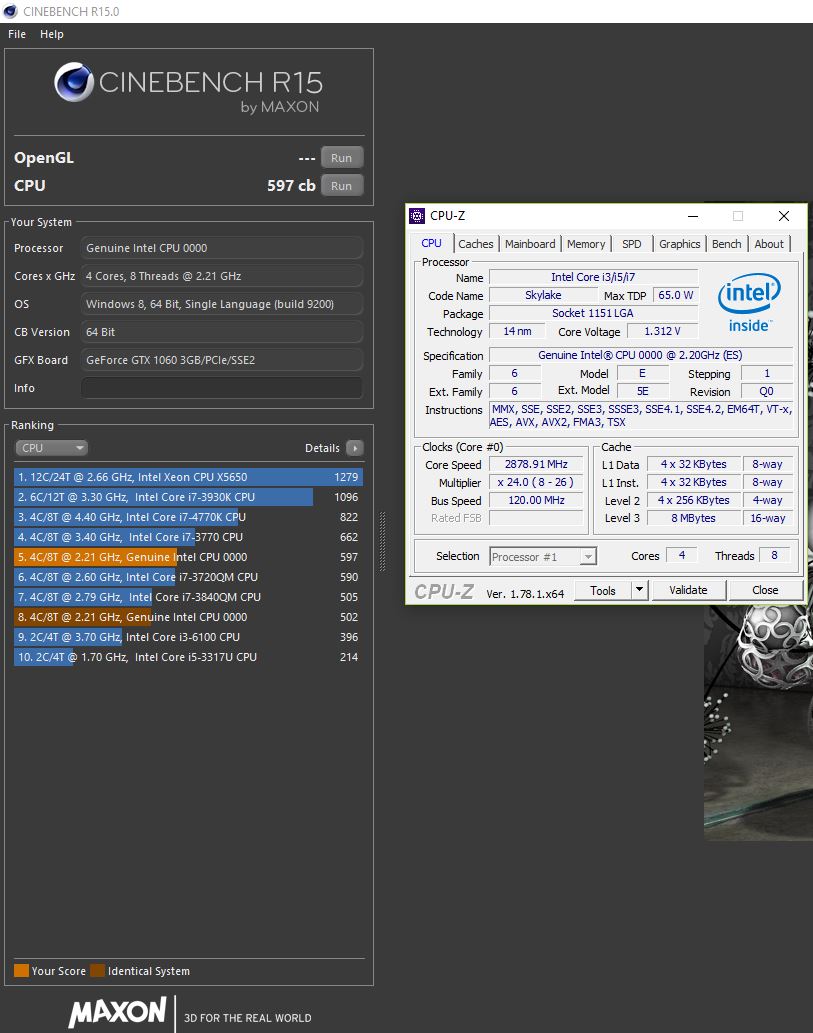
Task: Switch to the Memory tab in CPU-Z
Action: pos(586,244)
